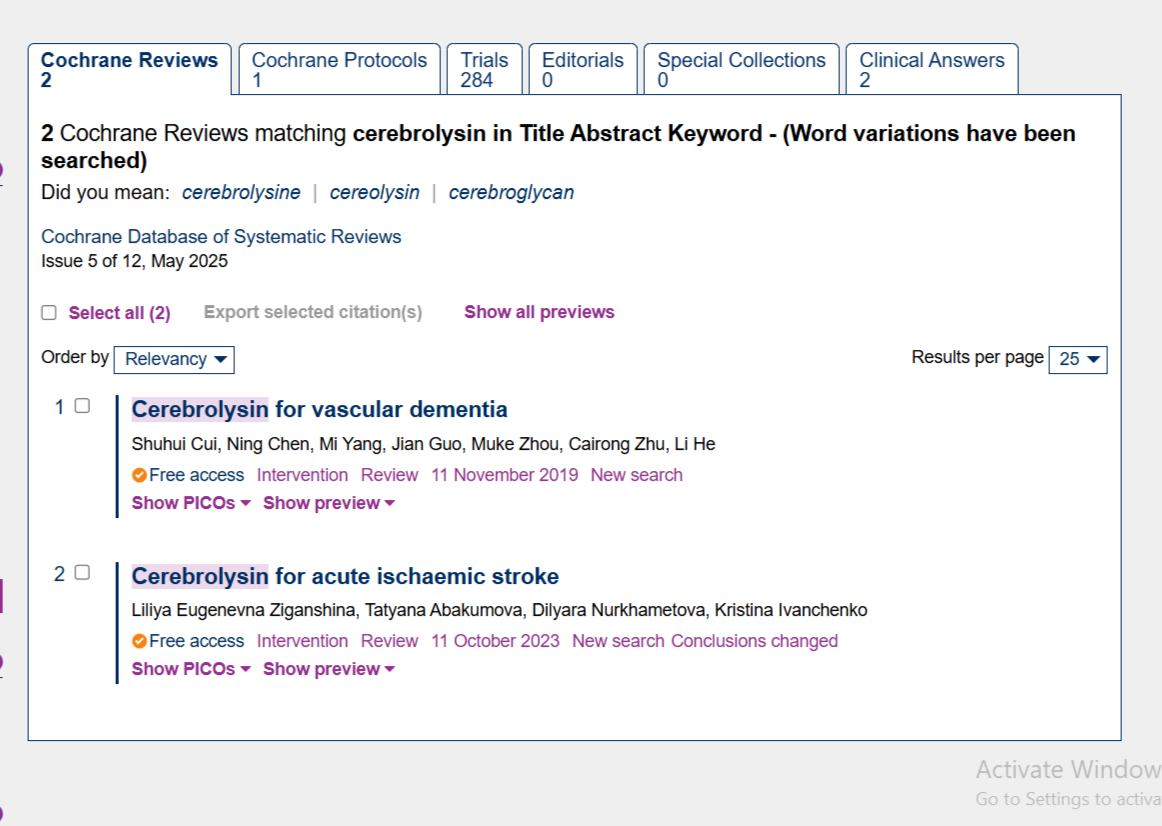Check the box for result 2
Image resolution: width=1162 pixels, height=826 pixels.
82,573
